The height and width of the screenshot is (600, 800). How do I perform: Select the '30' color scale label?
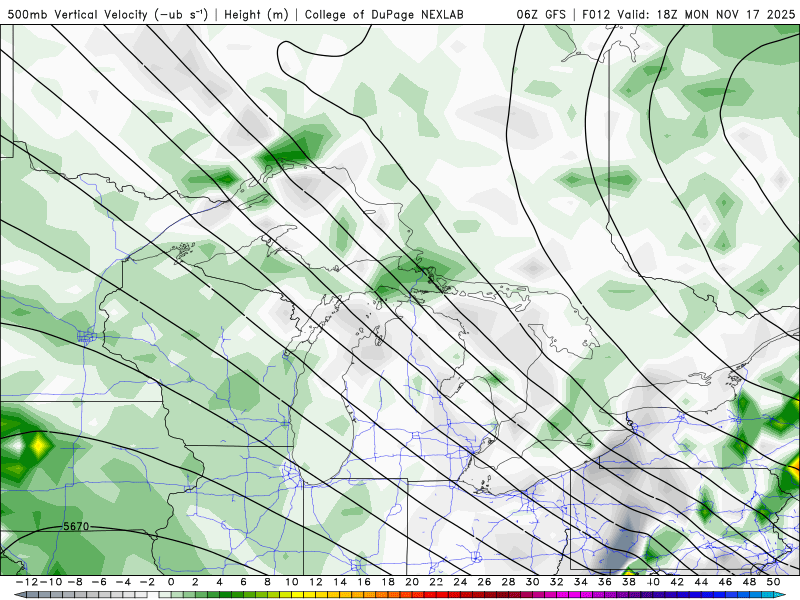[532, 582]
